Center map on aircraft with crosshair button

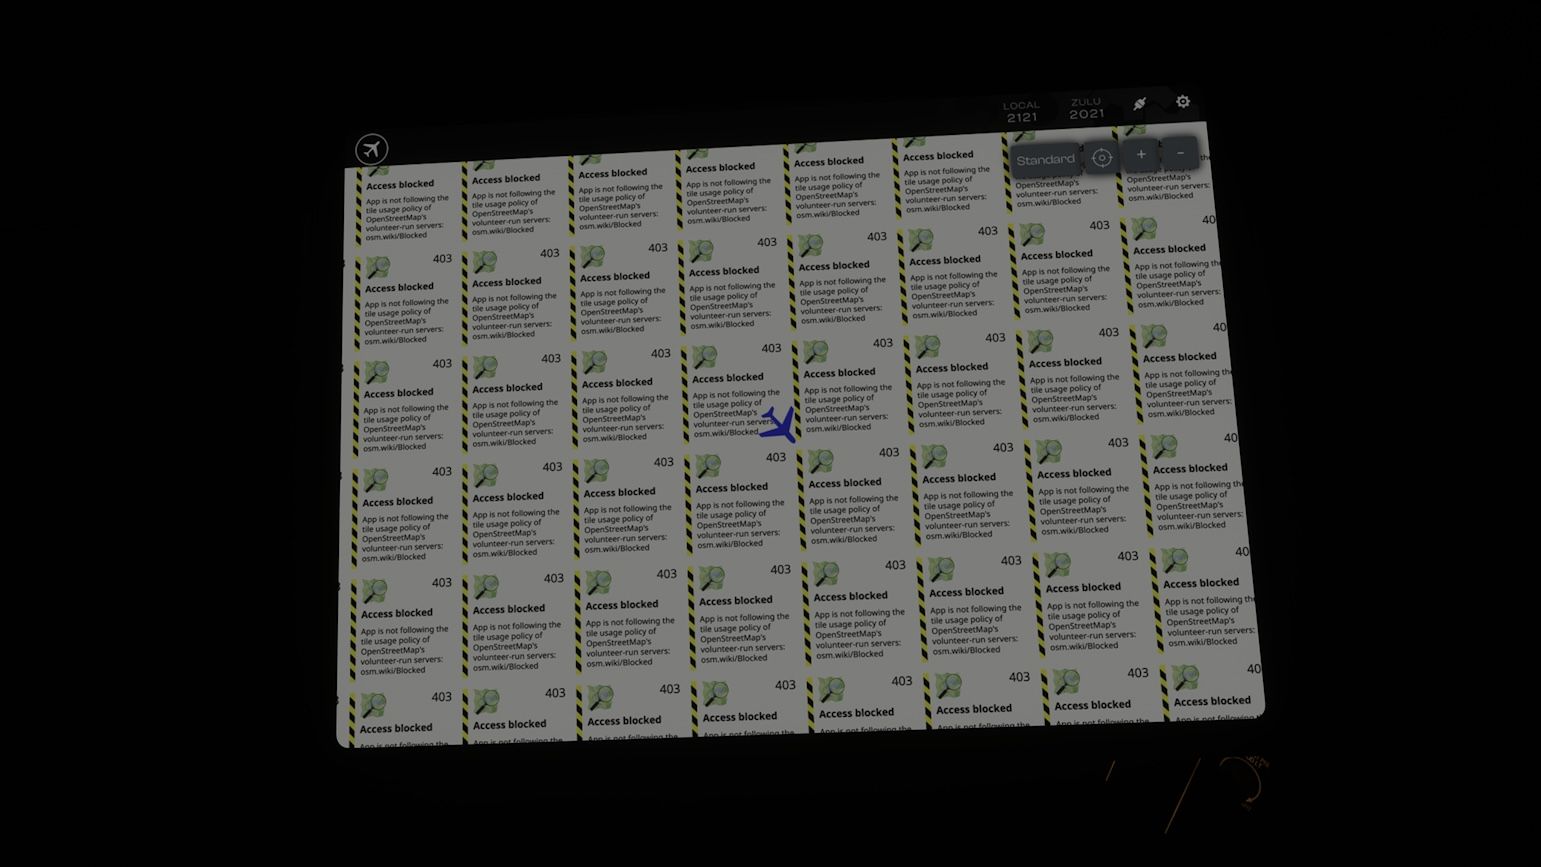[x=1101, y=158]
